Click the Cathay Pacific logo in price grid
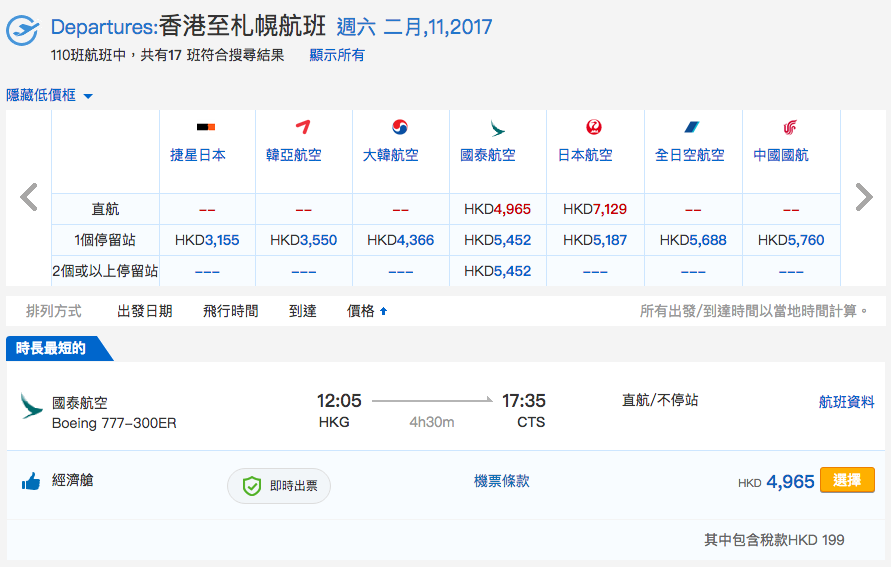Image resolution: width=891 pixels, height=567 pixels. (x=498, y=128)
